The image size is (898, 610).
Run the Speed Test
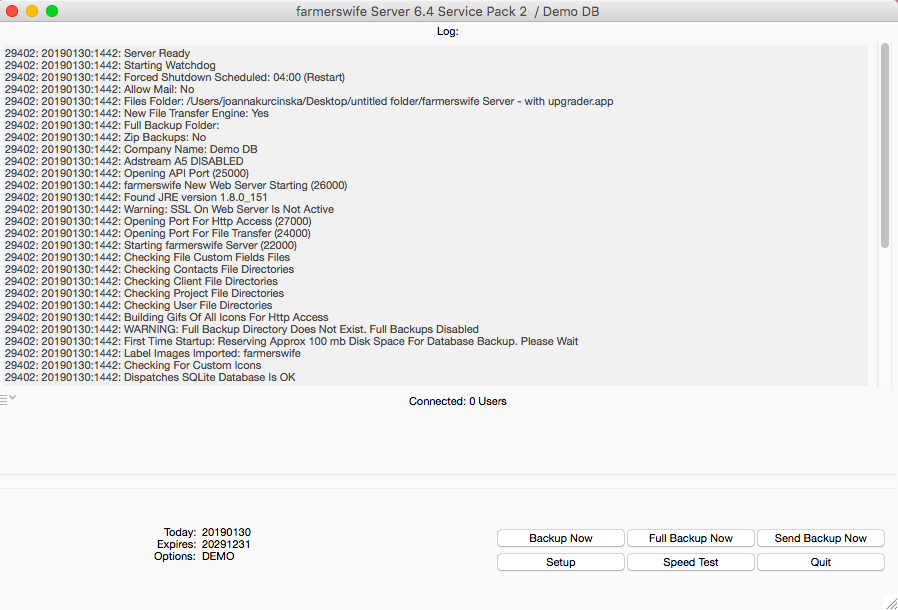[690, 562]
